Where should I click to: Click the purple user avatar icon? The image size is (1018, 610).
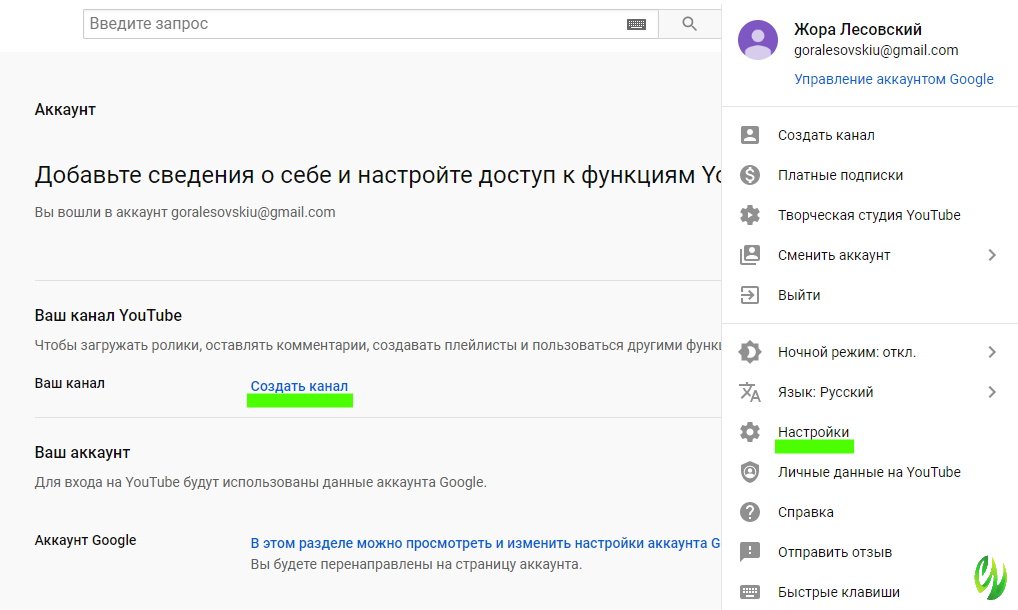tap(758, 40)
